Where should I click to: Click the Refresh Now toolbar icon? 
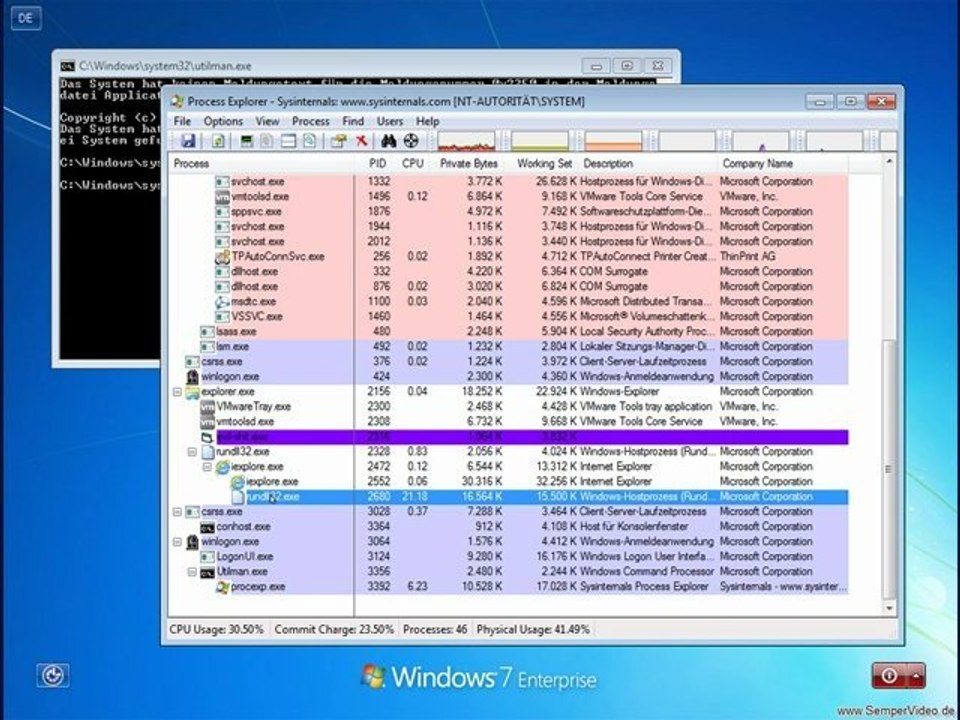(218, 141)
